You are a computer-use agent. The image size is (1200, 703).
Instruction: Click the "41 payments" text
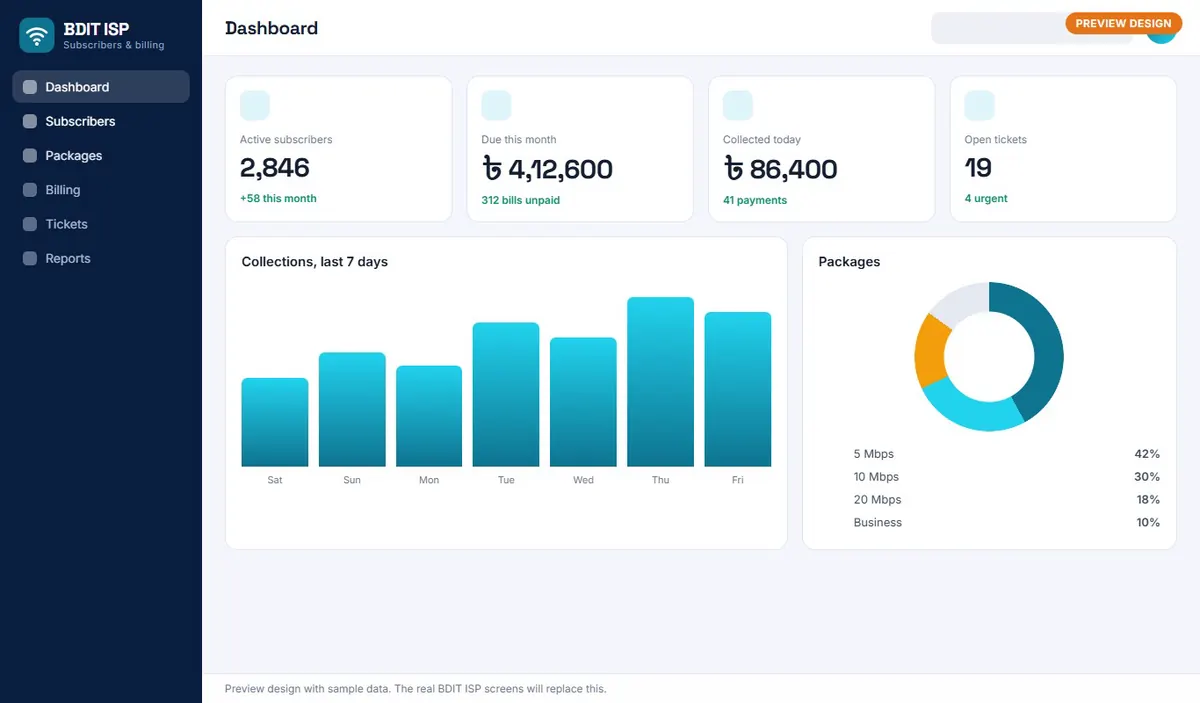click(755, 200)
